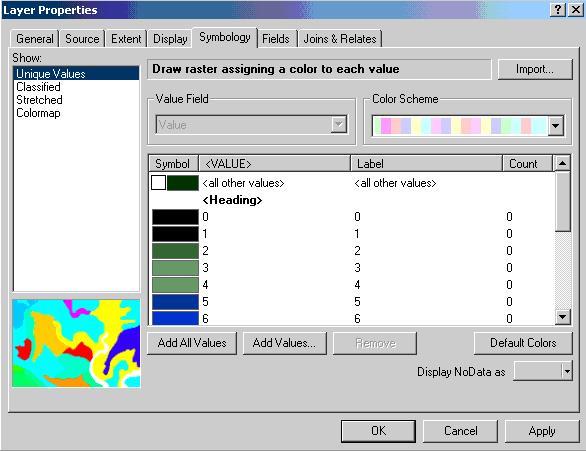Viewport: 586px width, 451px height.
Task: Switch to the Source tab
Action: click(82, 39)
